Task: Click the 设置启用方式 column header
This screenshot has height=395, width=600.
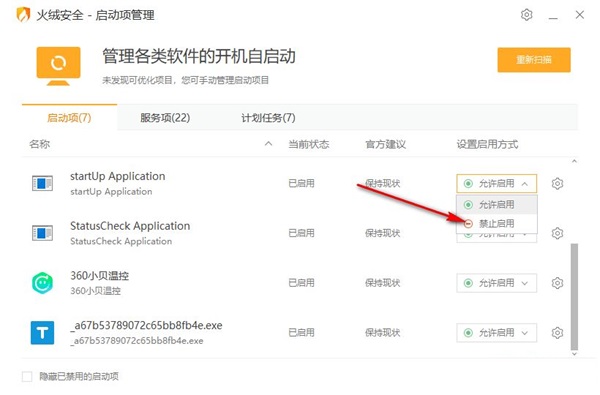Action: point(487,144)
